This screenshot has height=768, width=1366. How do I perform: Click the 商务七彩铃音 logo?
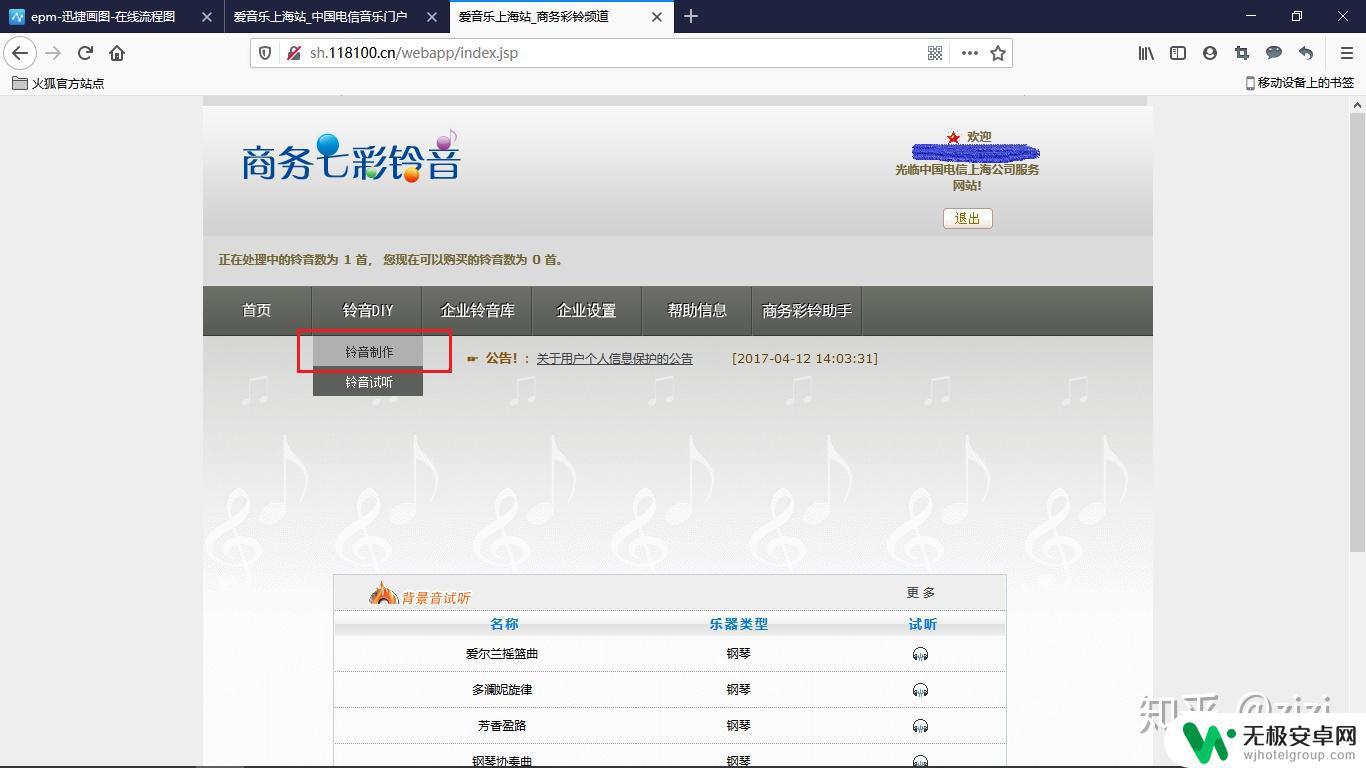350,158
